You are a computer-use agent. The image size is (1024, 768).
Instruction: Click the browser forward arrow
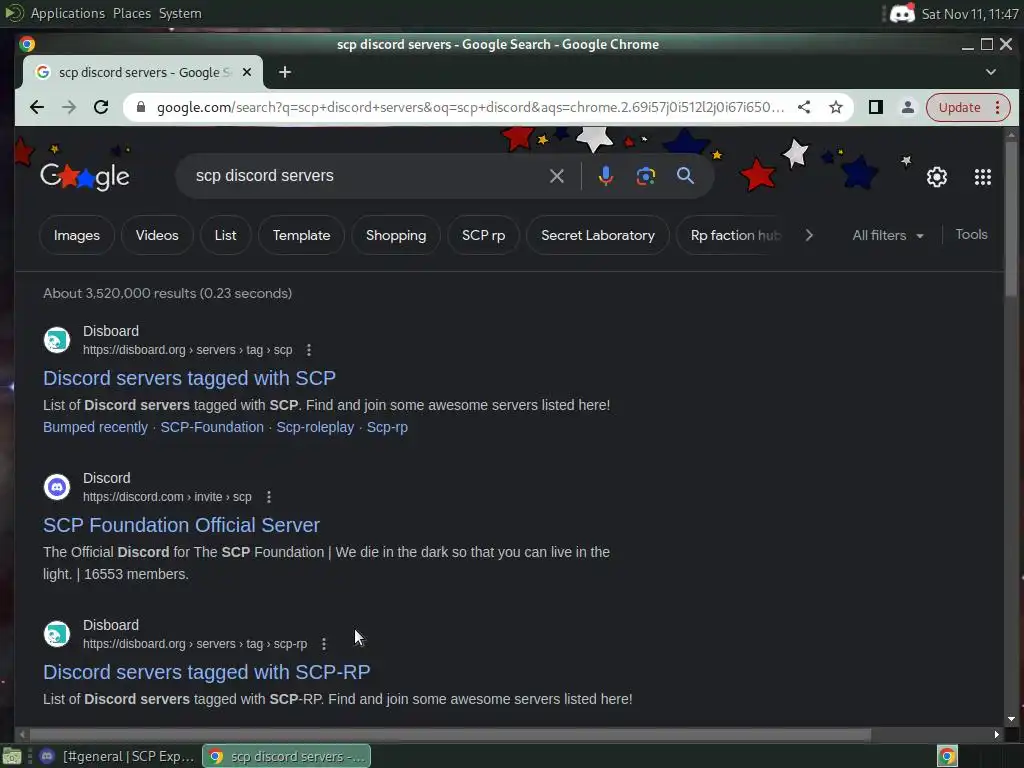[69, 107]
